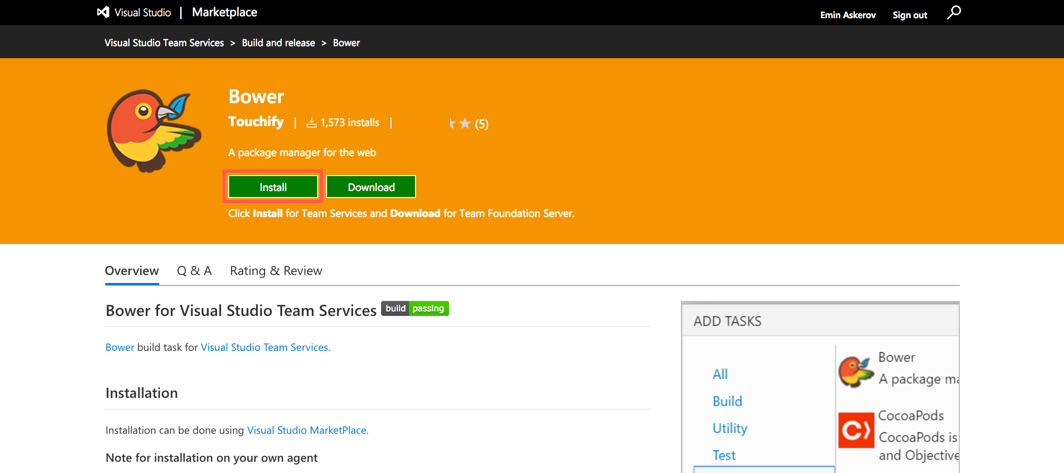This screenshot has height=473, width=1064.
Task: Click the Bower extension title
Action: point(256,96)
